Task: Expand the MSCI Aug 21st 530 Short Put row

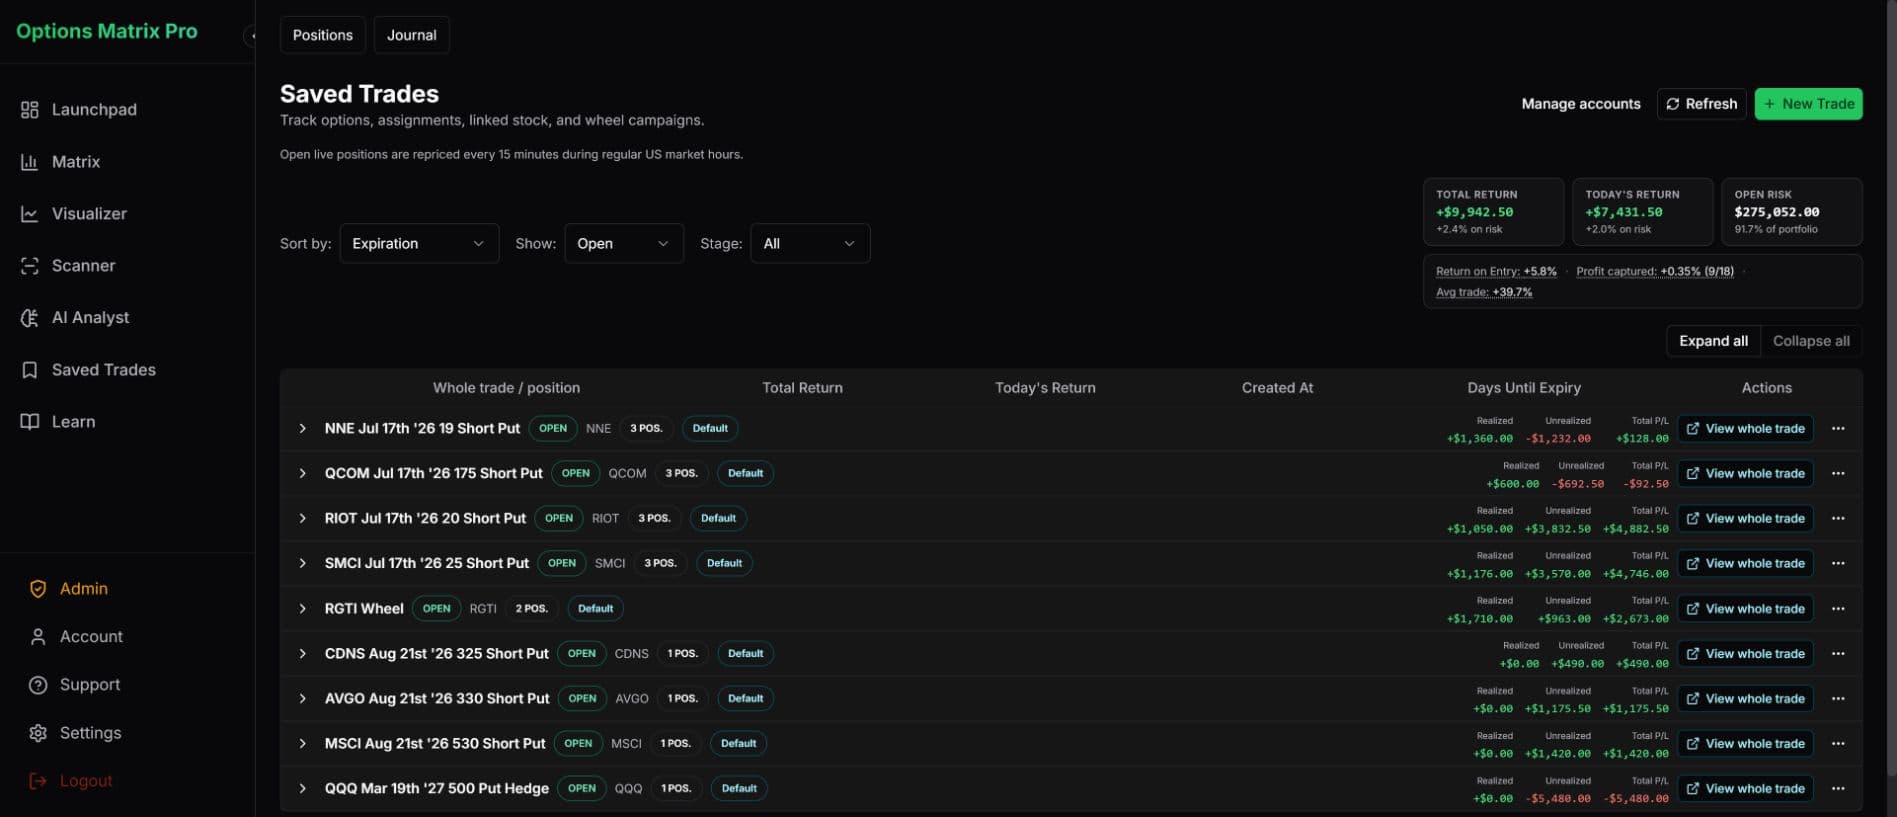Action: (x=302, y=743)
